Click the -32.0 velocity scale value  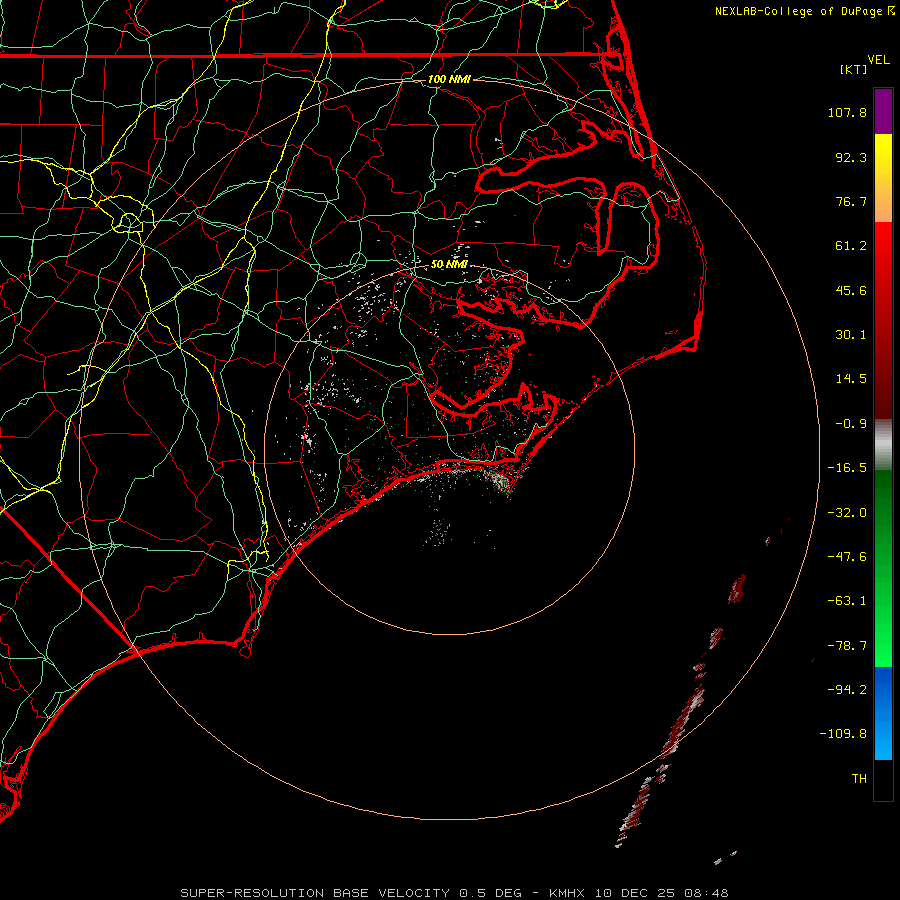tap(847, 513)
